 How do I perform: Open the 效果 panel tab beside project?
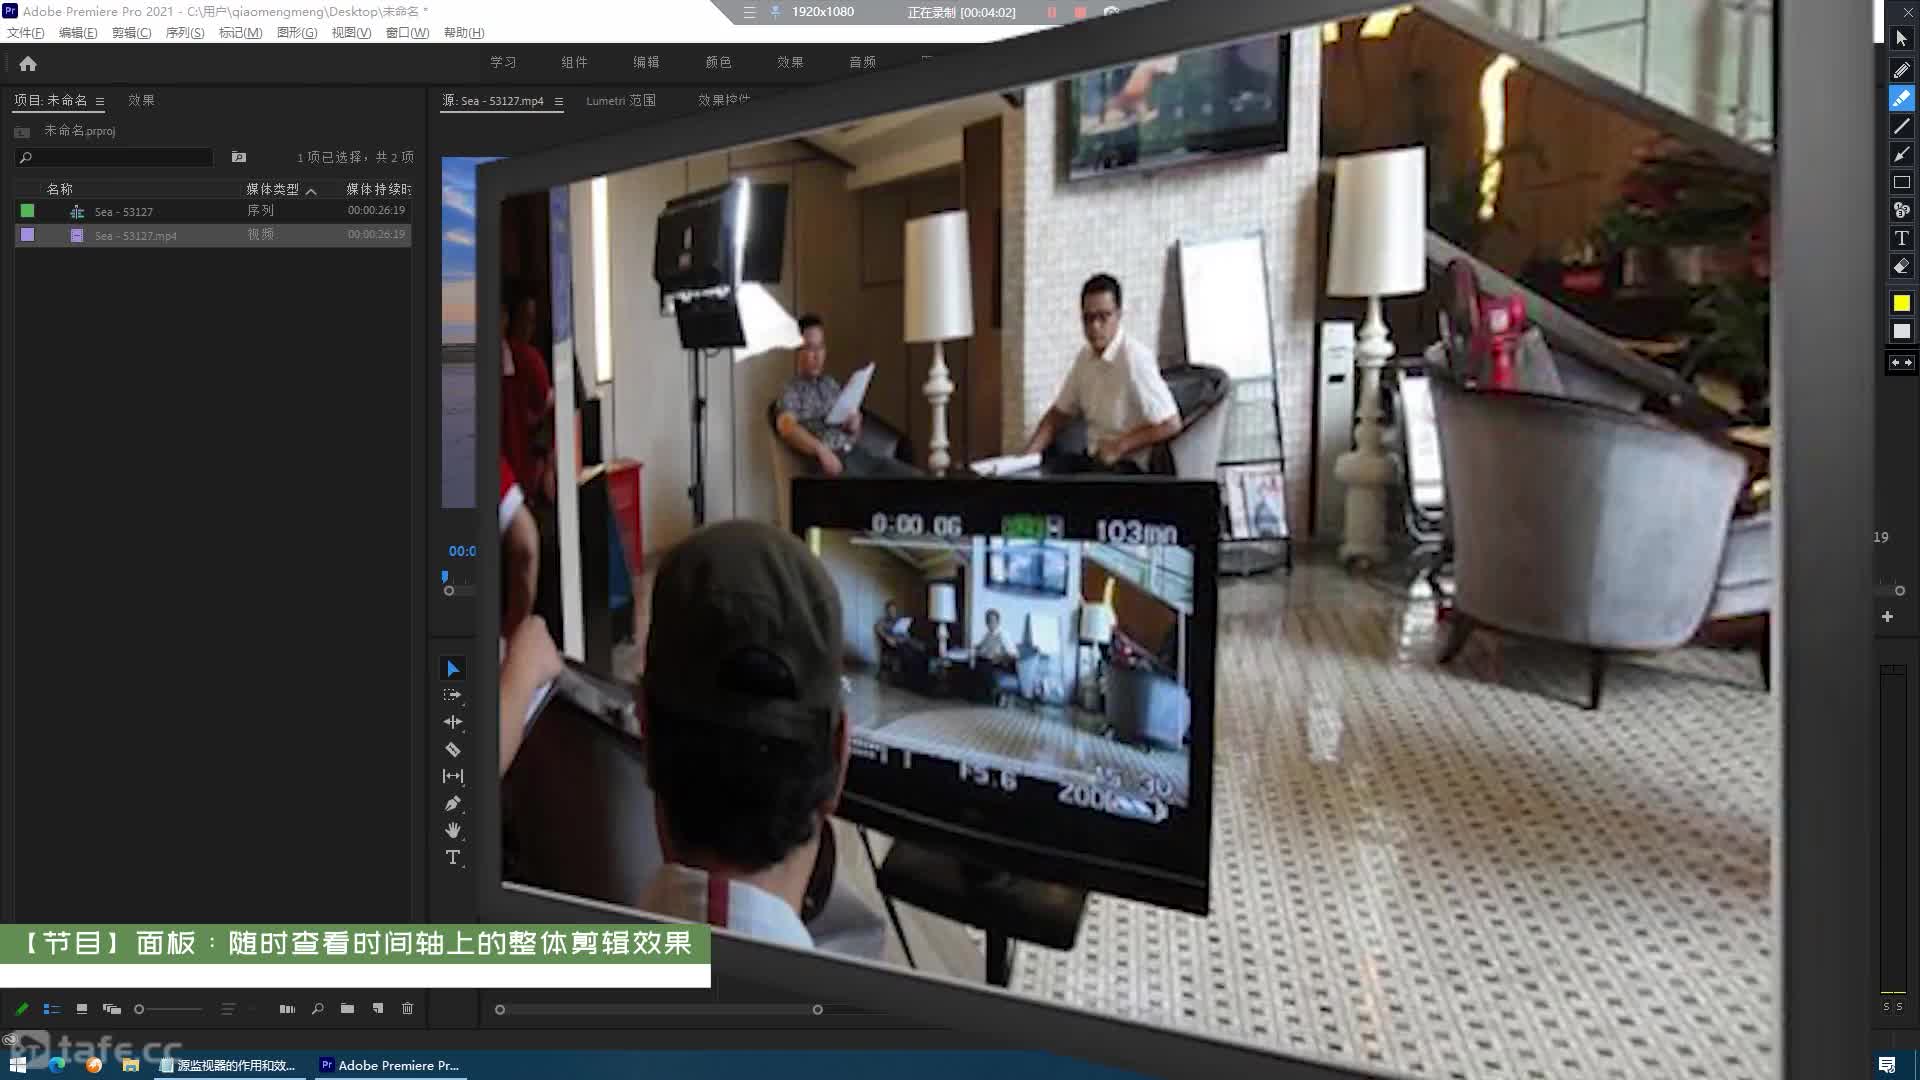(141, 100)
